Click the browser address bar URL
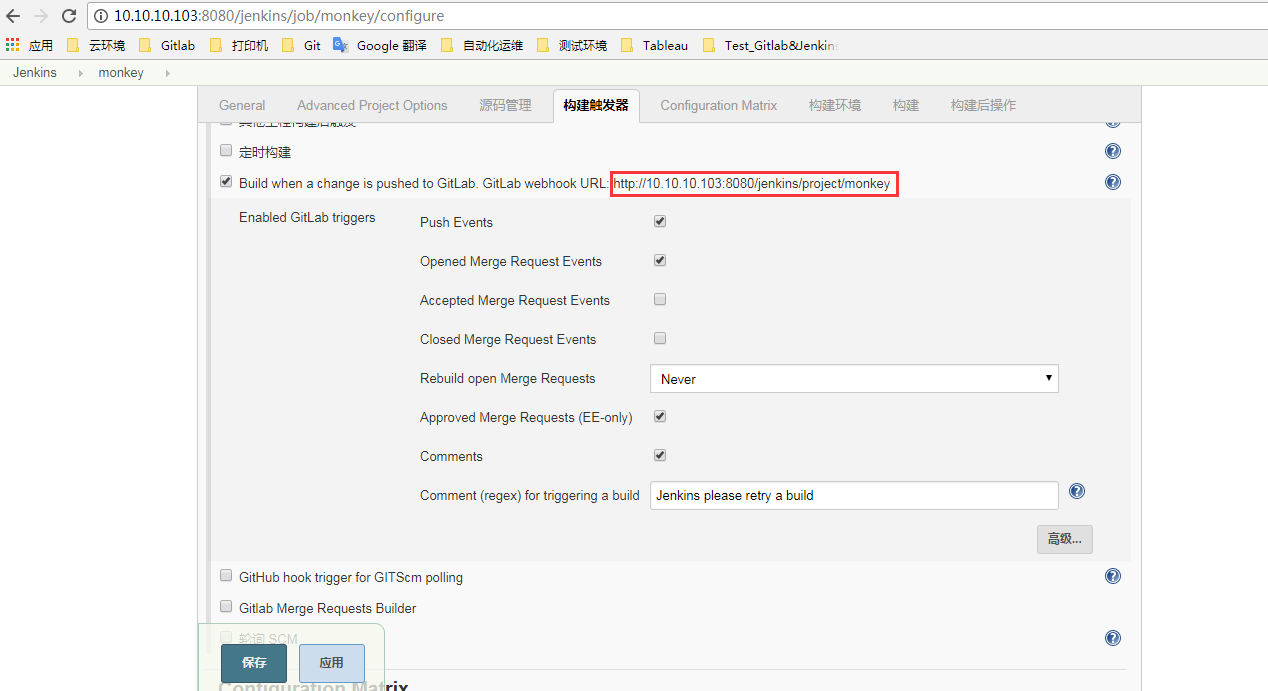1268x691 pixels. (x=279, y=16)
